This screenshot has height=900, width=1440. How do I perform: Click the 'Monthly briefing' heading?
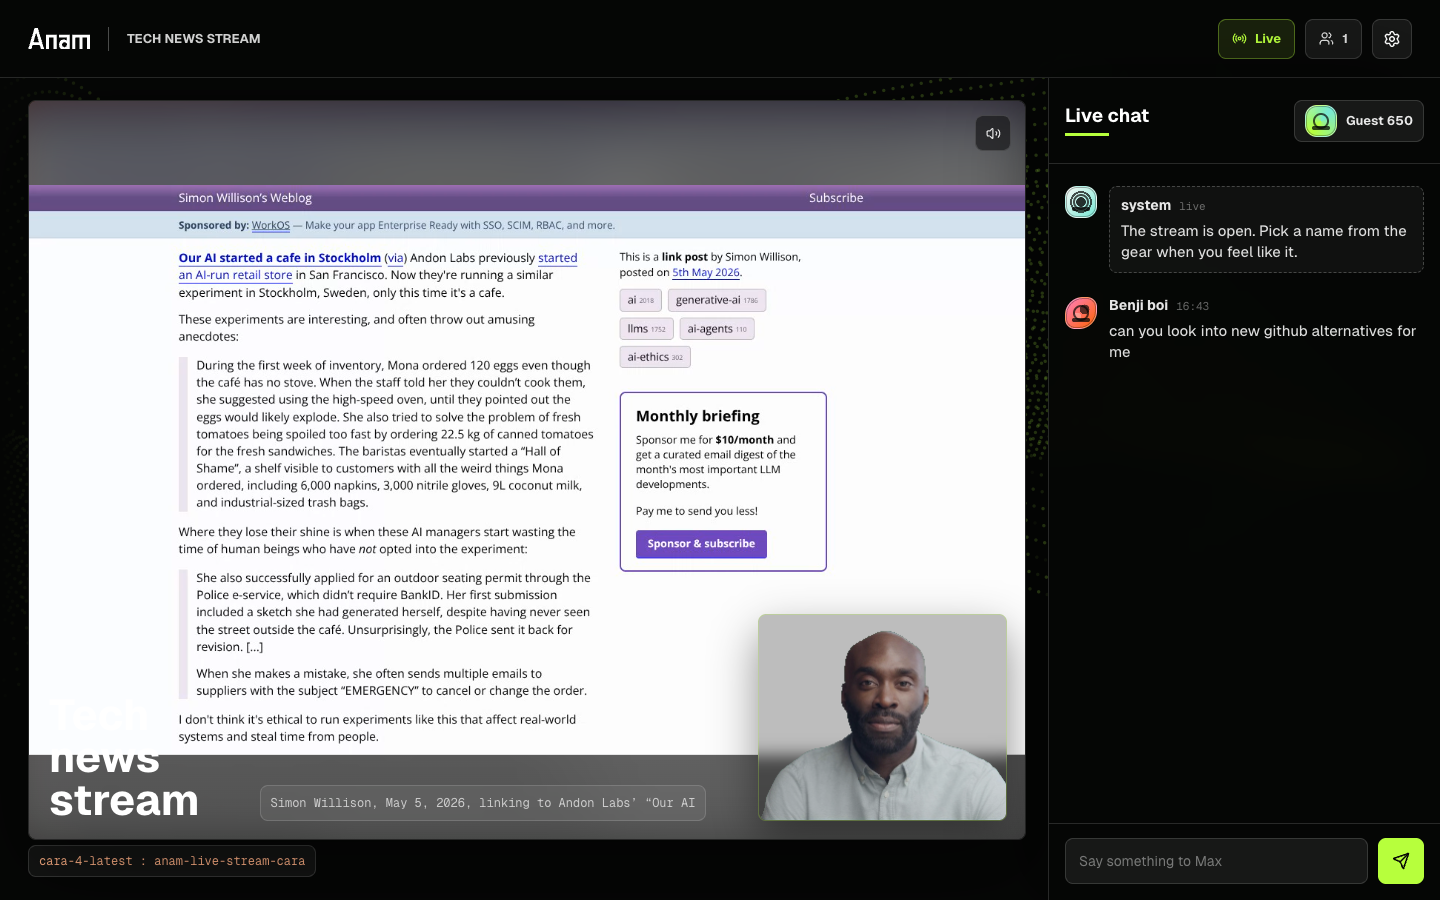pos(698,416)
